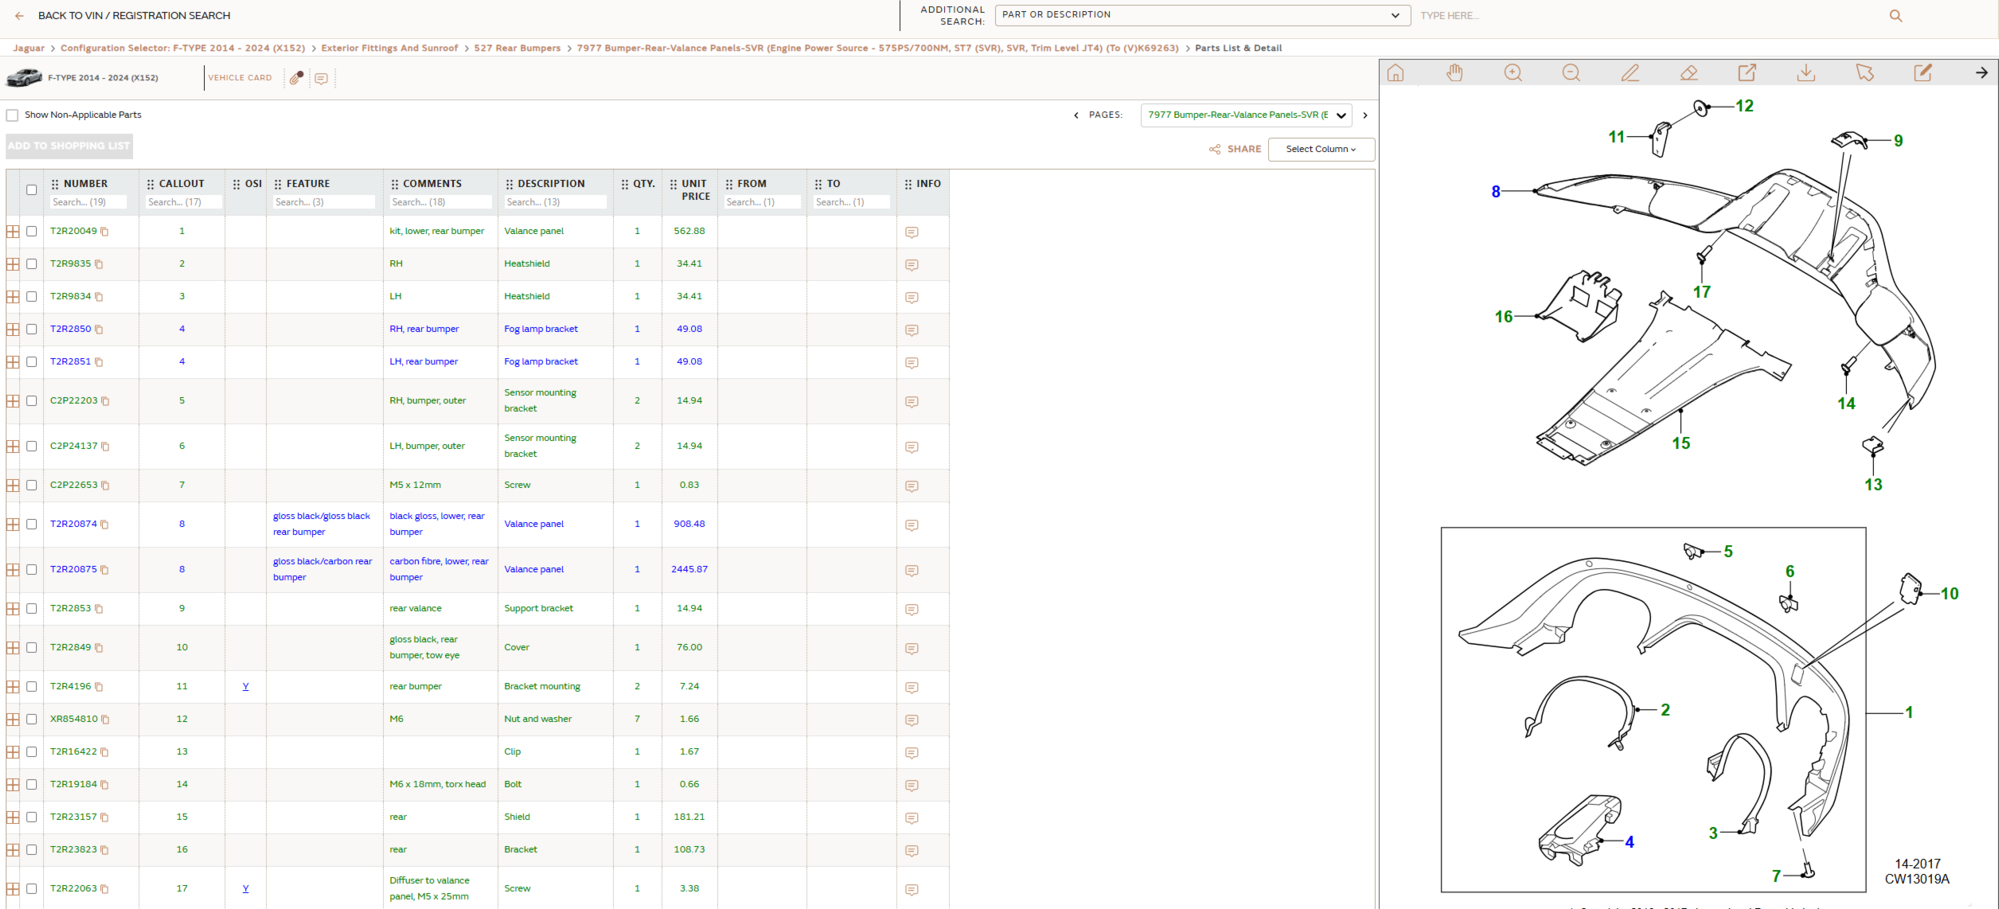Download the diagram image
This screenshot has height=909, width=1999.
[1806, 73]
